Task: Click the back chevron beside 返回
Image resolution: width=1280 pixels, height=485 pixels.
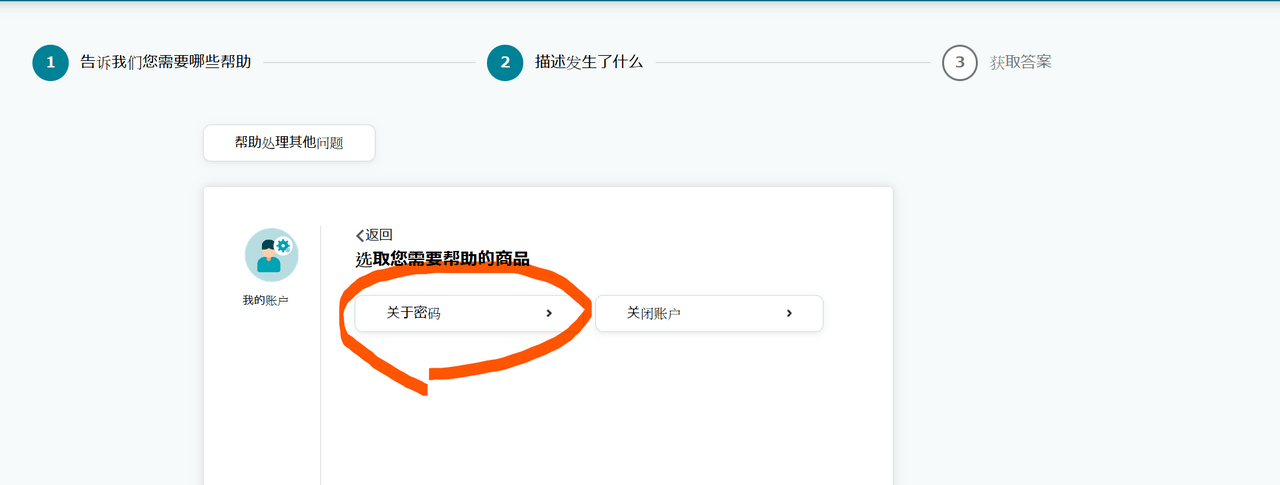Action: tap(360, 235)
